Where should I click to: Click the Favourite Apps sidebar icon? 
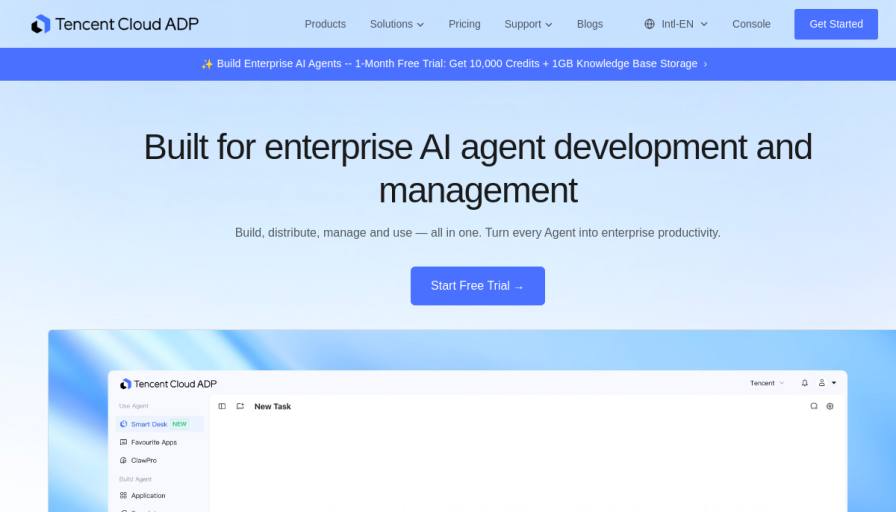pos(123,442)
